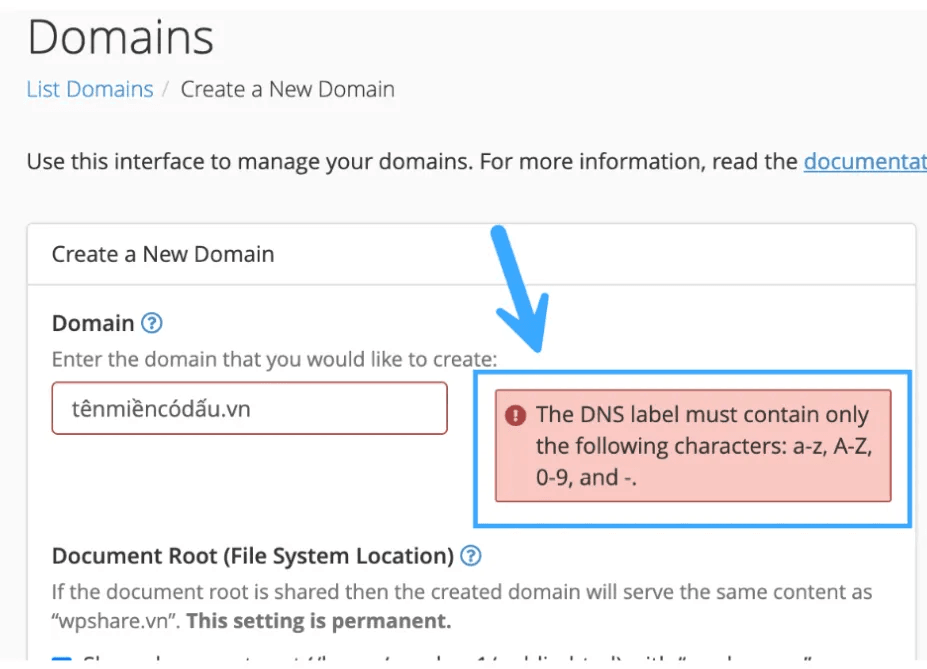This screenshot has height=669, width=927.
Task: Click the highlighted blue error panel border
Action: pos(692,522)
